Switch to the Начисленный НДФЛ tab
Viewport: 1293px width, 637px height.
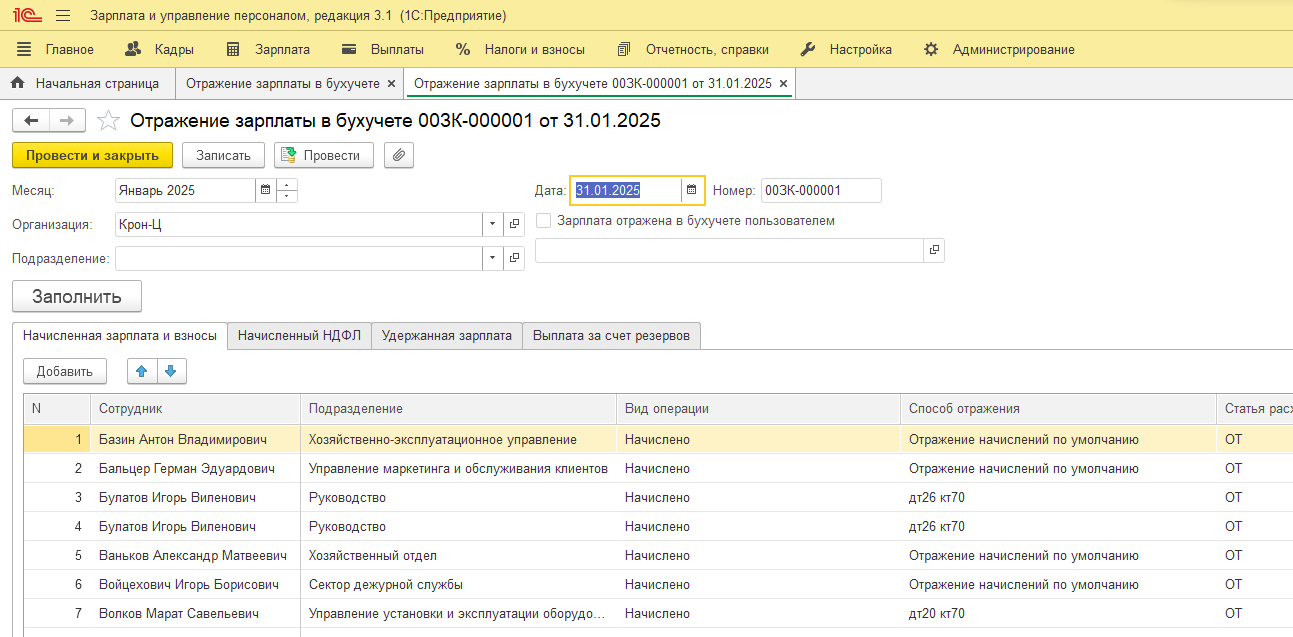click(x=299, y=336)
